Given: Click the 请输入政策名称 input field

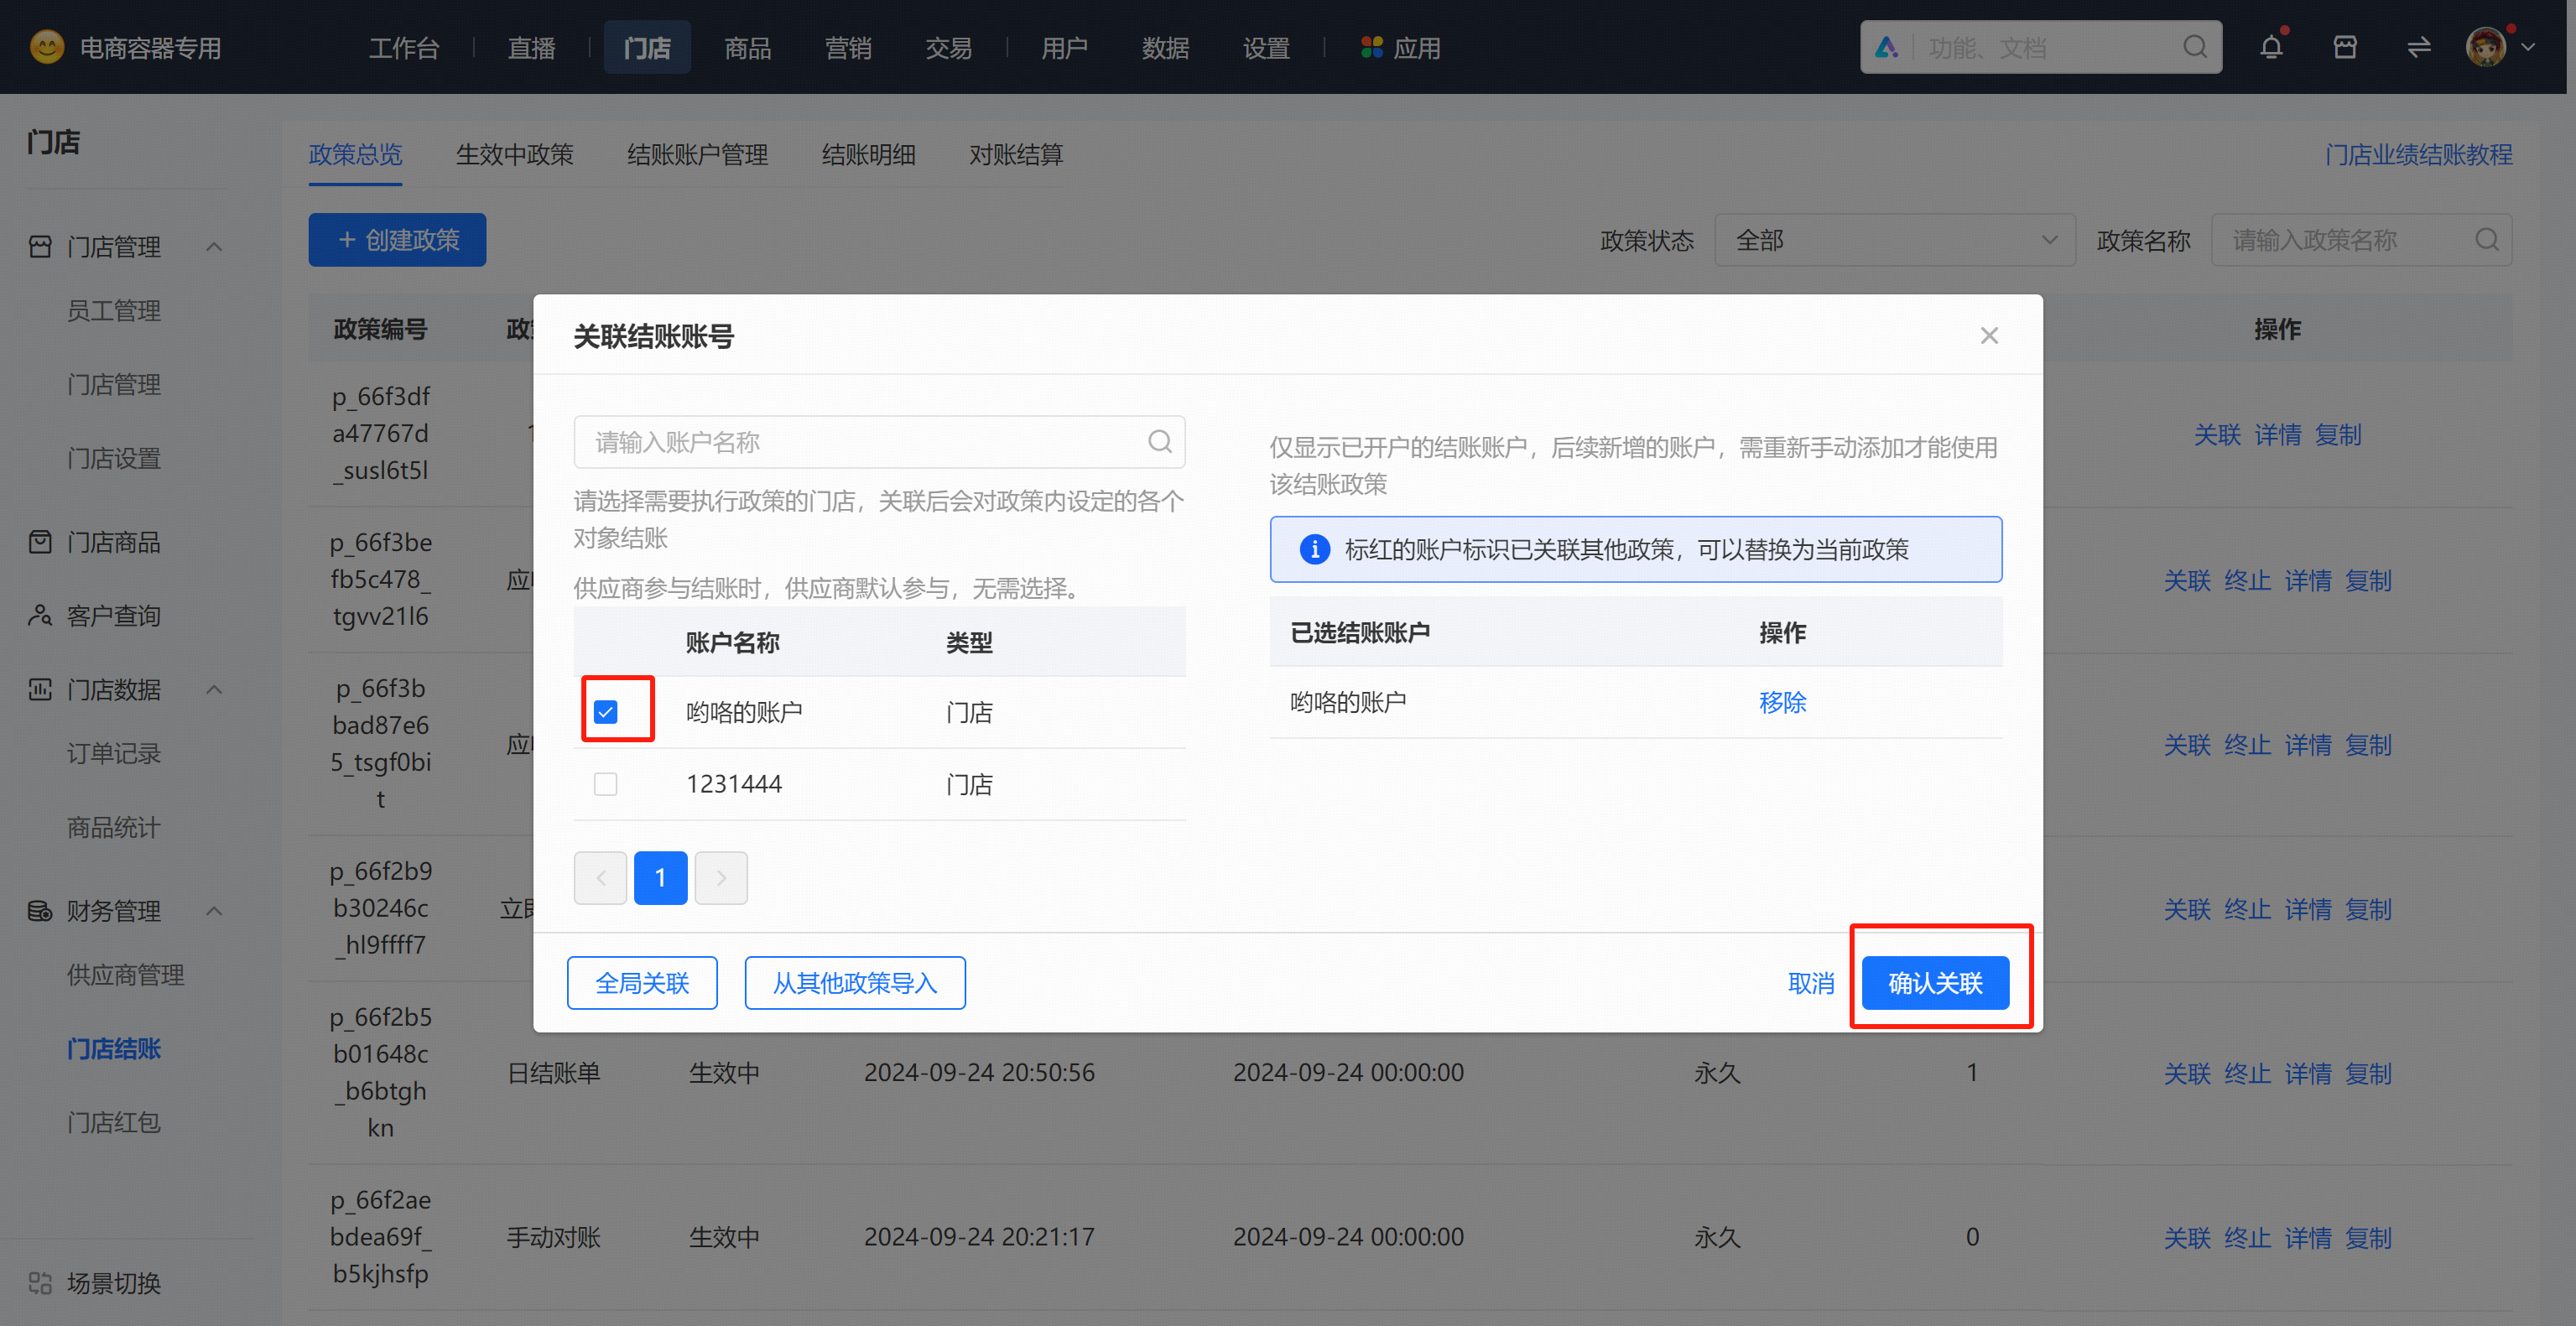Looking at the screenshot, I should point(2361,240).
